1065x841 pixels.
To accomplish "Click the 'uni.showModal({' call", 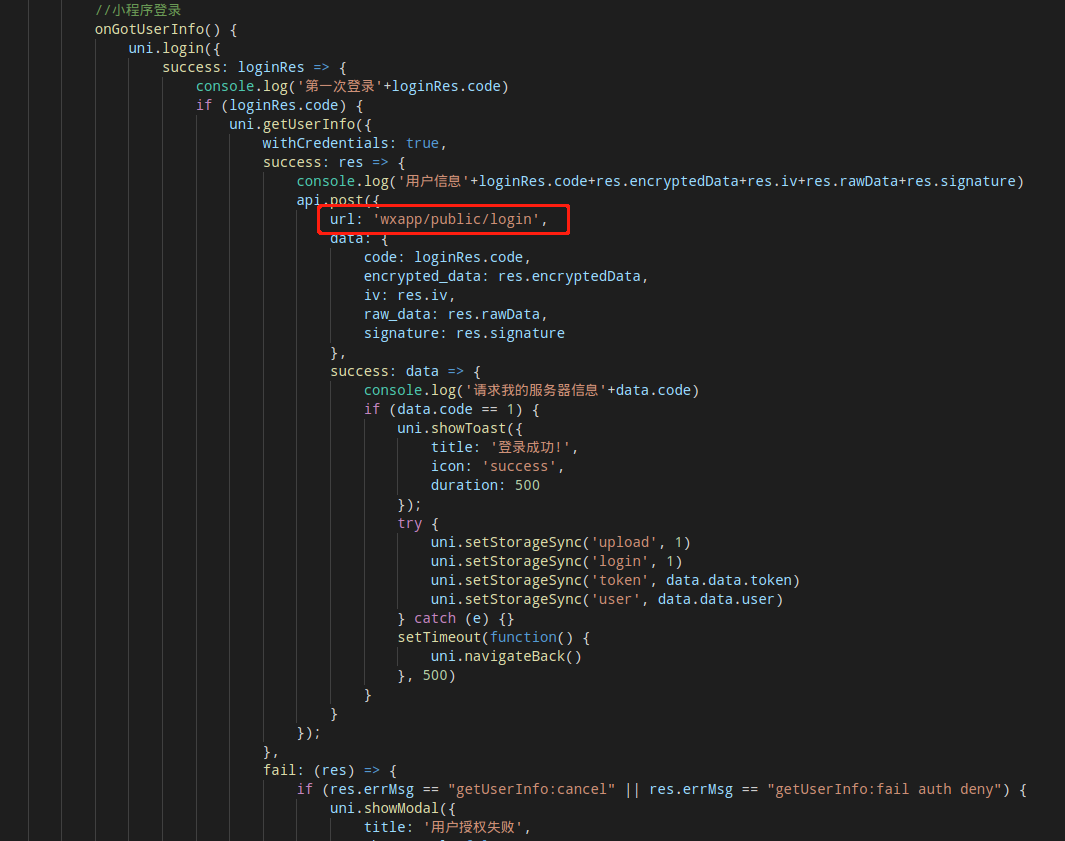I will (393, 808).
